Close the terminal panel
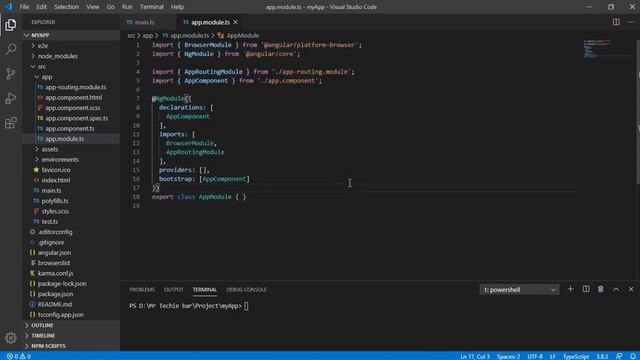The image size is (640, 360). [631, 289]
